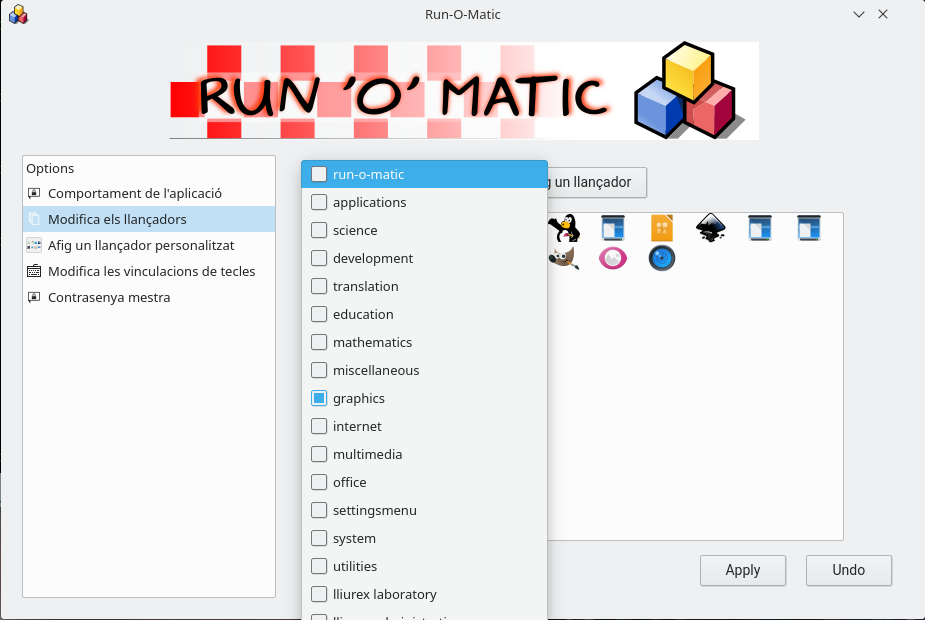Uncheck the graphics checkbox
The height and width of the screenshot is (620, 925).
point(319,398)
